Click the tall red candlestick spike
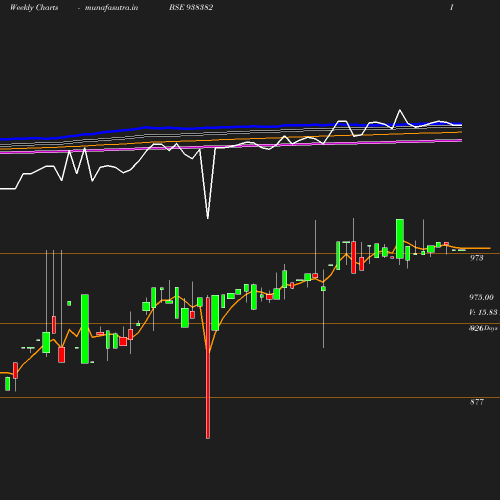The image size is (500, 500). (x=208, y=368)
